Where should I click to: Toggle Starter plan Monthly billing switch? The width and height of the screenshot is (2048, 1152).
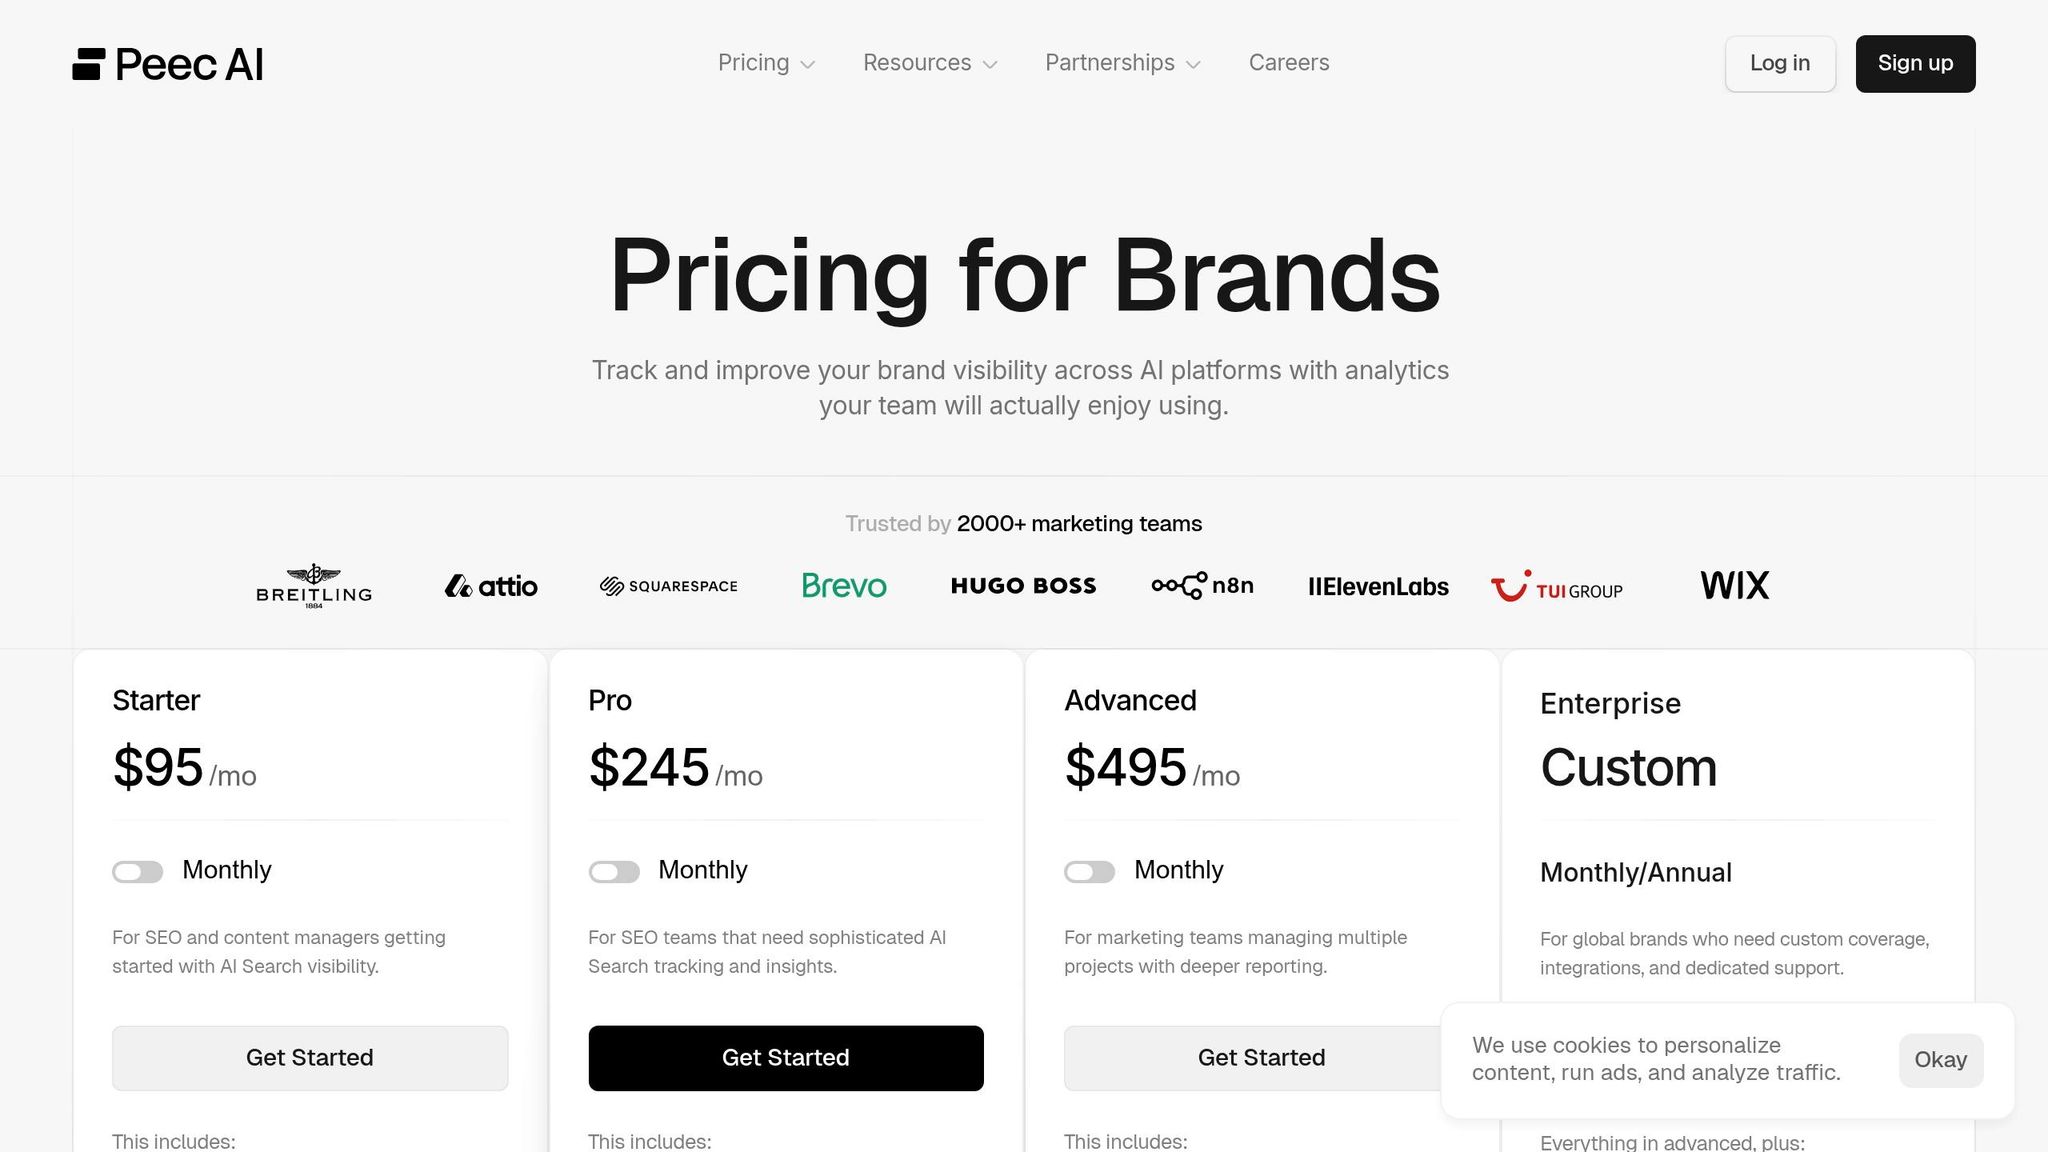138,872
